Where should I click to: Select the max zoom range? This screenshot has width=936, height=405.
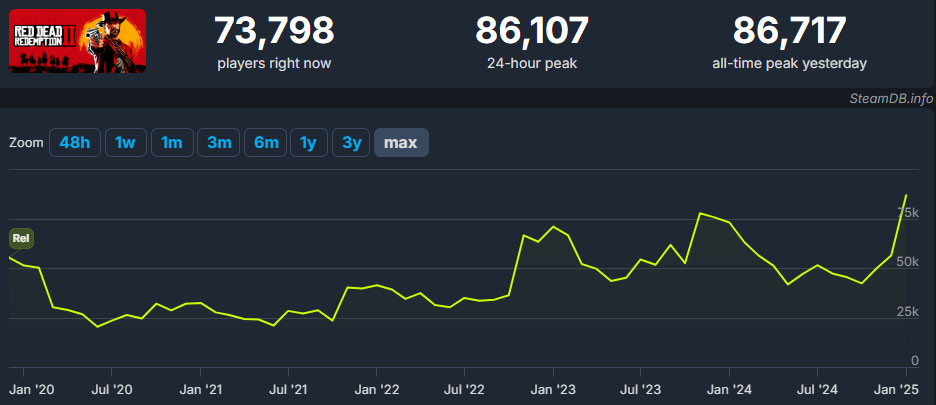coord(401,143)
